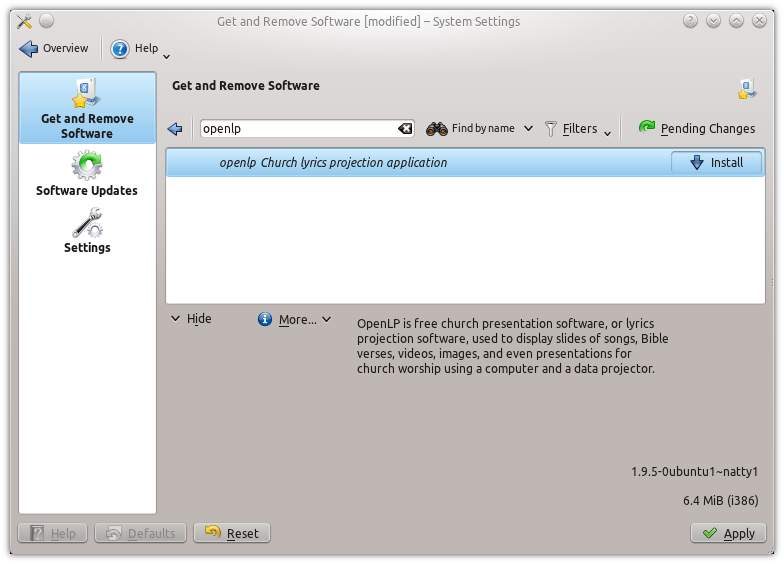The width and height of the screenshot is (784, 564).
Task: Expand the Find by name dropdown arrow
Action: 528,128
